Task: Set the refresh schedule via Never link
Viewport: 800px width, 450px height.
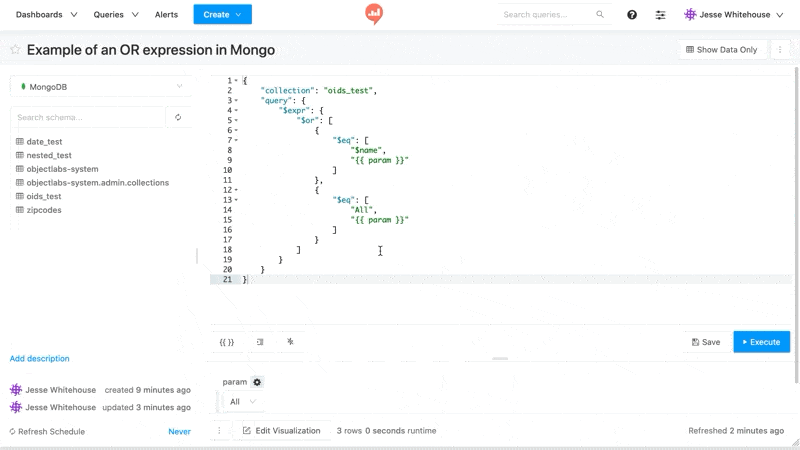Action: 180,432
